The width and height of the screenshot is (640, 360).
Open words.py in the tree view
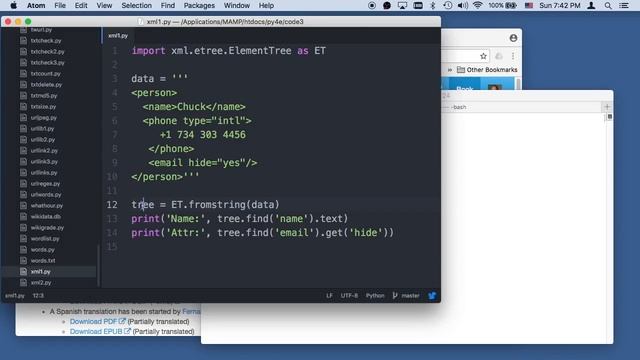pyautogui.click(x=42, y=250)
